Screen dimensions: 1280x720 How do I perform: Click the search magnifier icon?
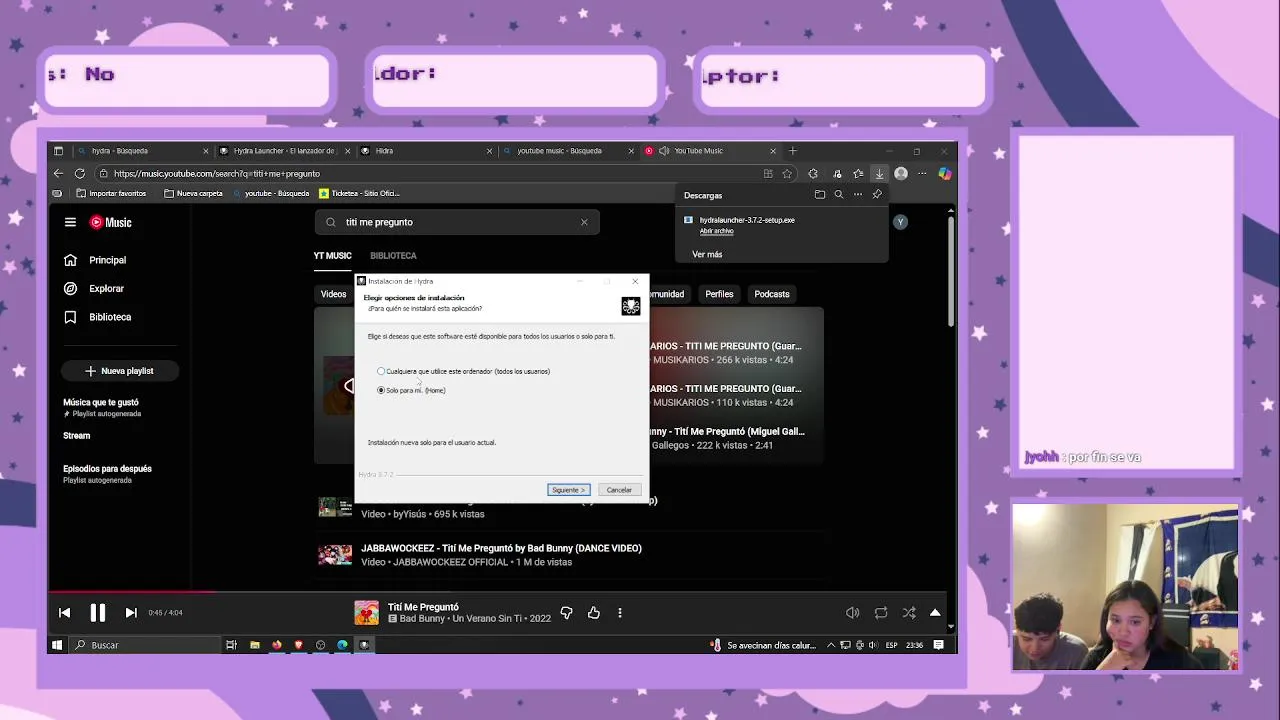tap(331, 222)
